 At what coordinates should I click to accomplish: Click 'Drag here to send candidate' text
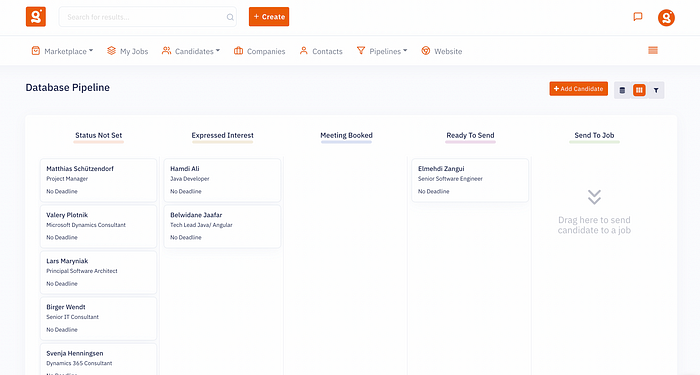pyautogui.click(x=594, y=225)
